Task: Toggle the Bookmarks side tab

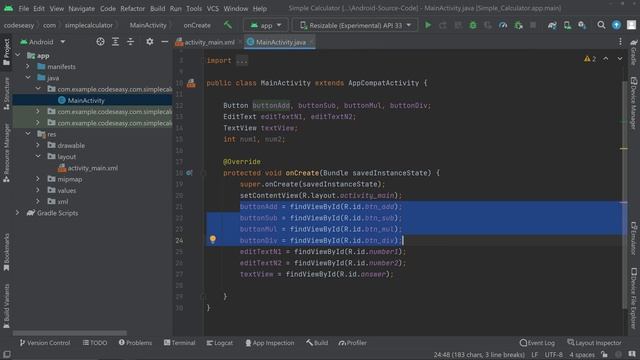Action: pos(6,252)
